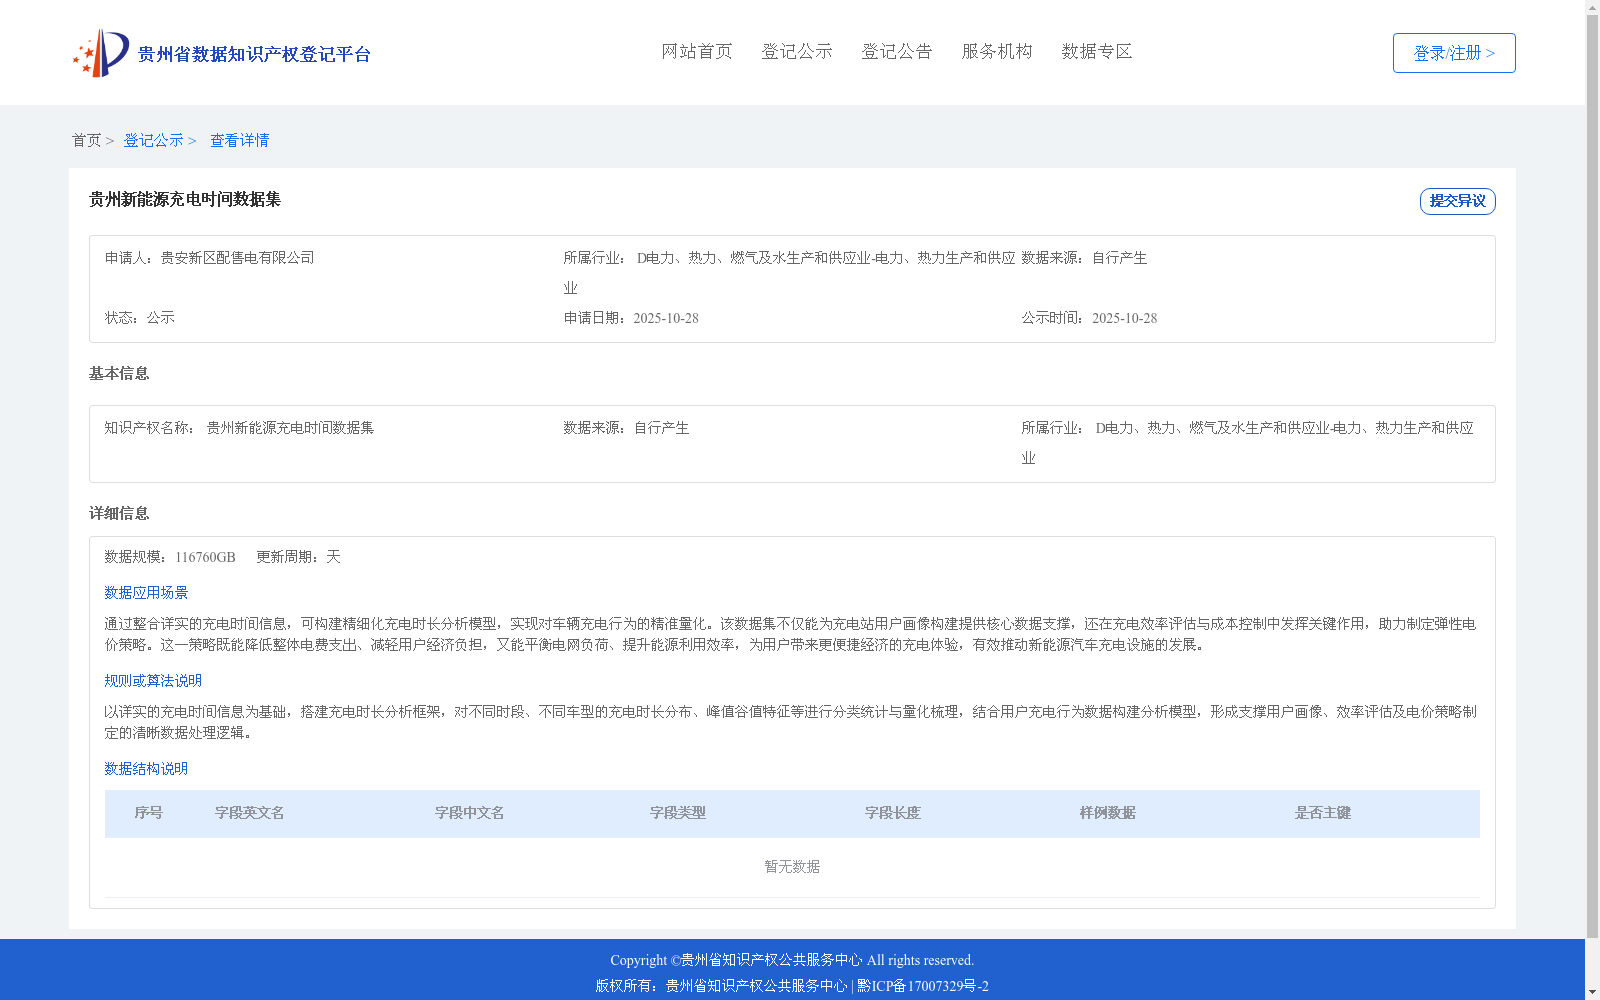The image size is (1600, 1000).
Task: Click scrollbar down arrow
Action: 1592,992
